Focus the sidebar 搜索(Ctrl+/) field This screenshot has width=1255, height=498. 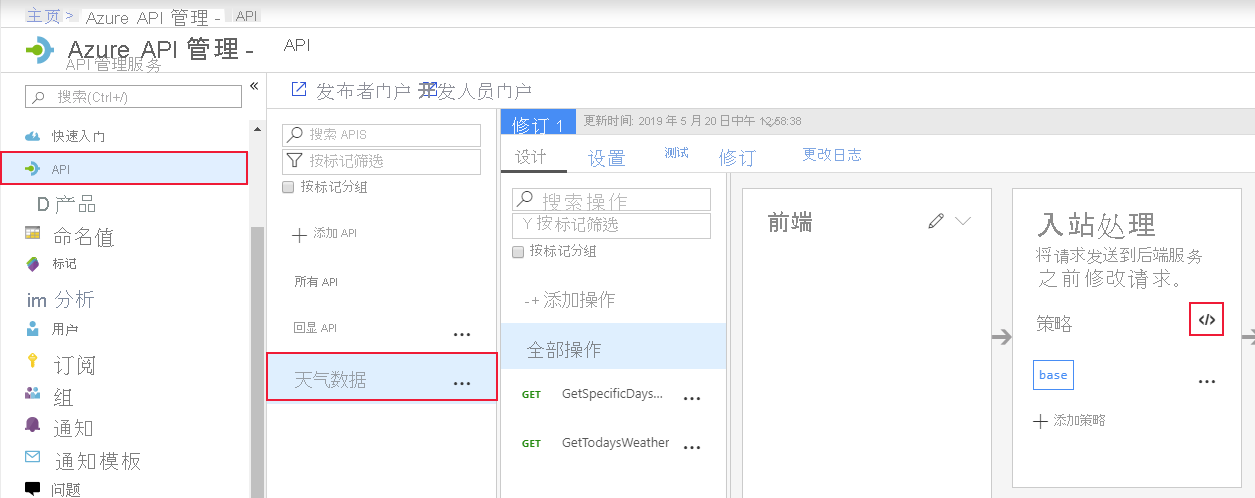134,97
